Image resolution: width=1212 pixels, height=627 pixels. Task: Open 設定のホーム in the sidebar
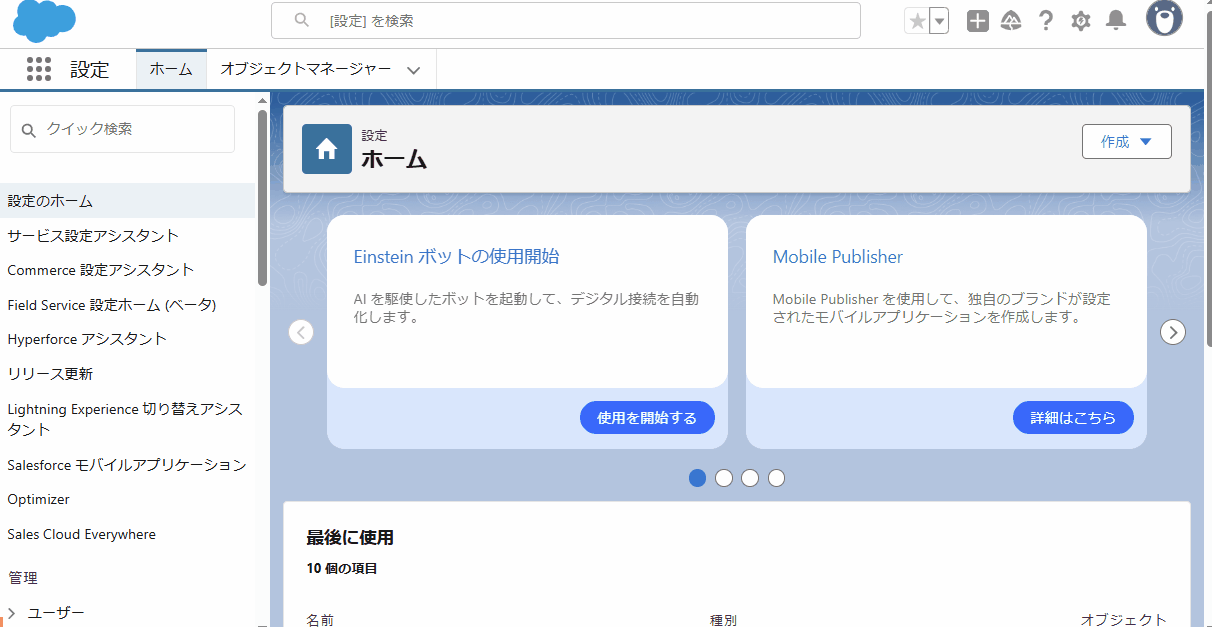tap(127, 201)
